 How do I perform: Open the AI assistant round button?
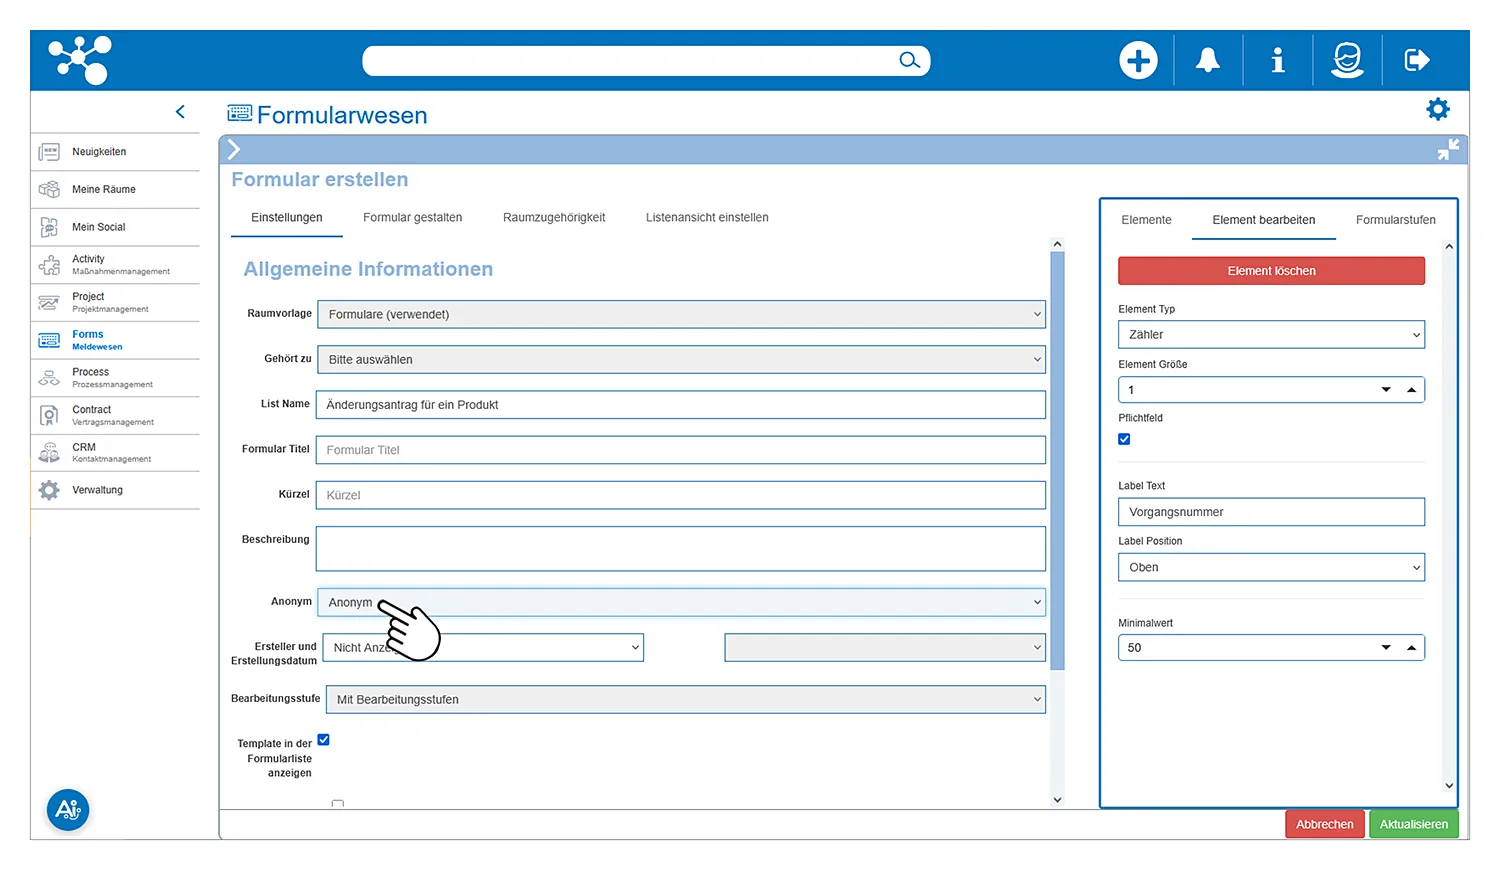[68, 810]
